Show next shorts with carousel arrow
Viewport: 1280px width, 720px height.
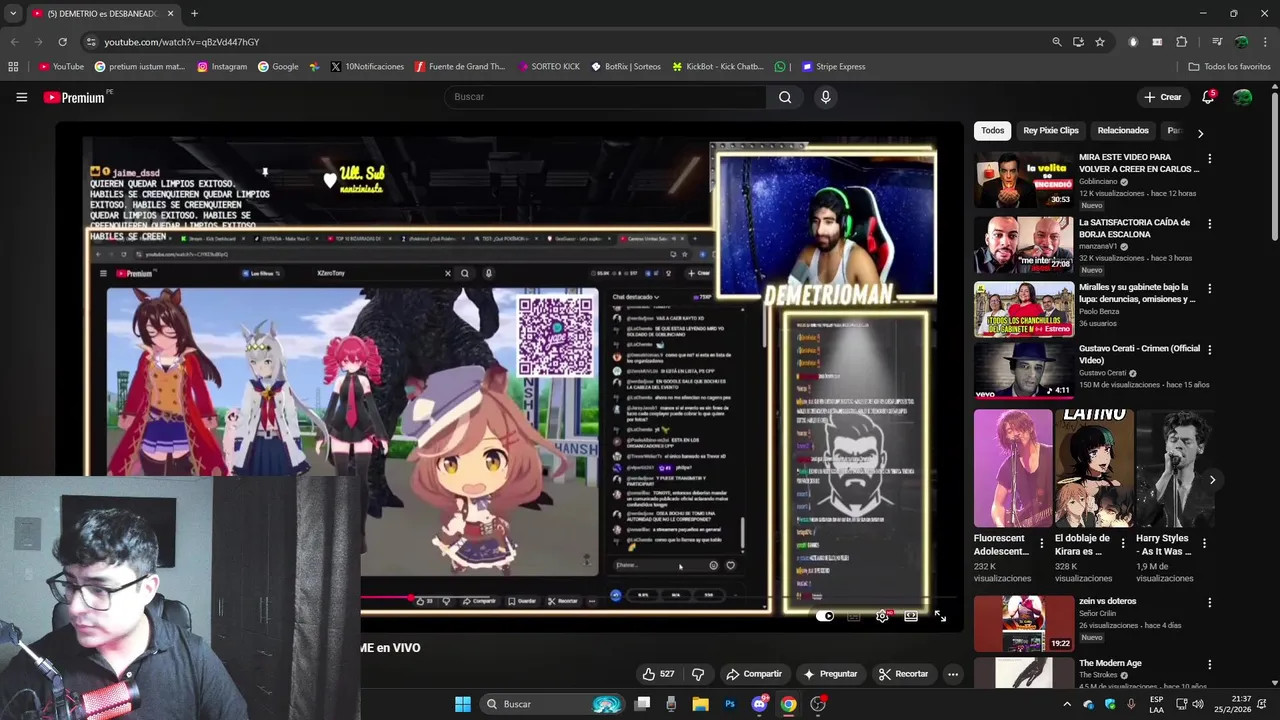(x=1212, y=480)
